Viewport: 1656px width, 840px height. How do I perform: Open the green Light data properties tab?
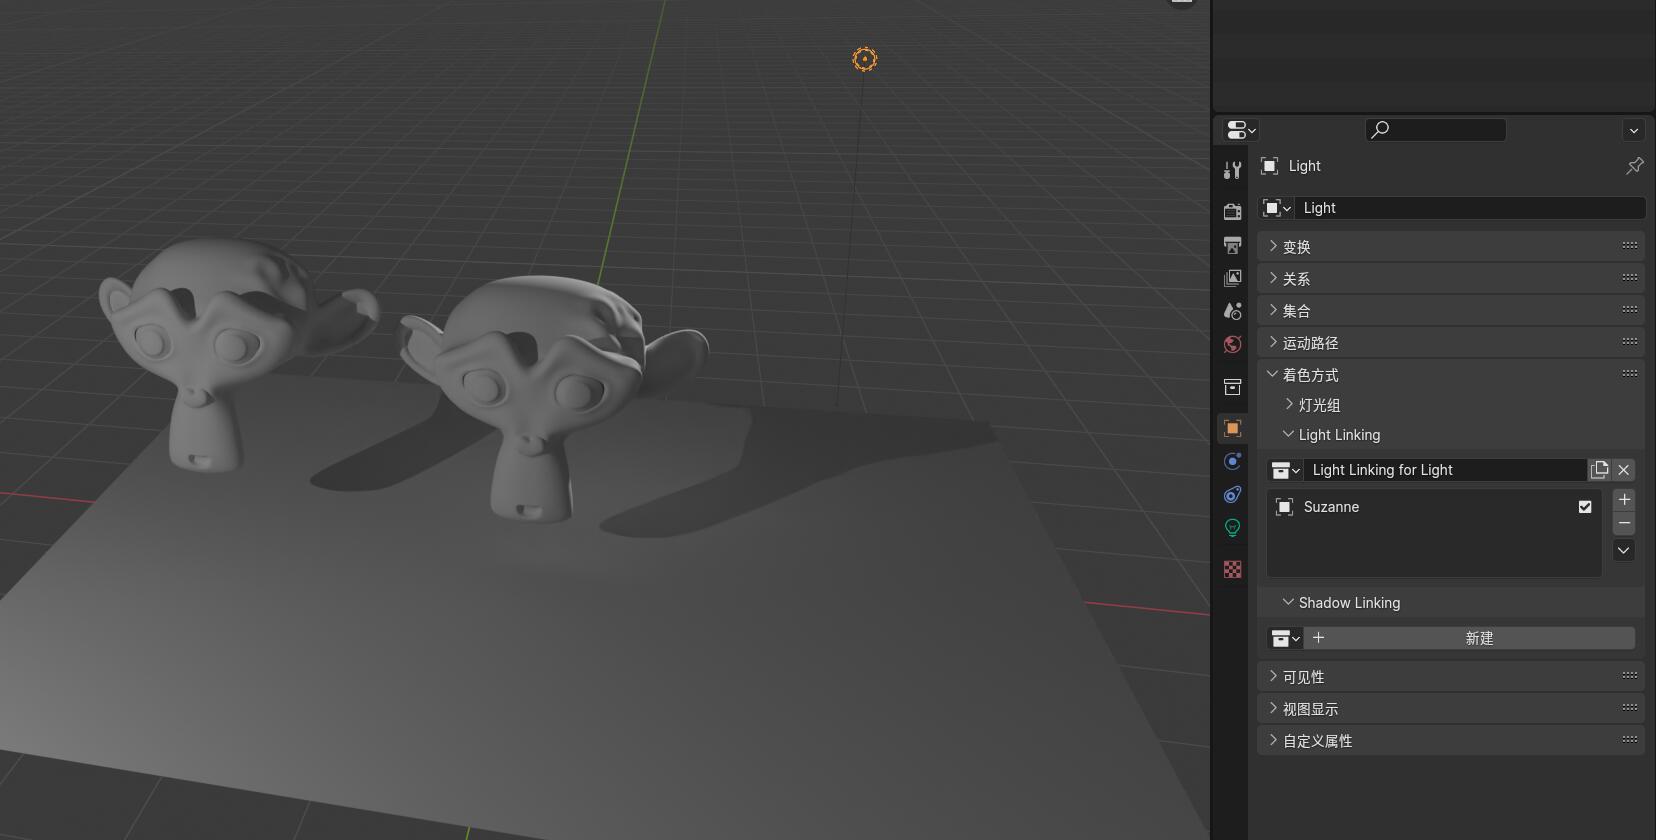coord(1232,527)
